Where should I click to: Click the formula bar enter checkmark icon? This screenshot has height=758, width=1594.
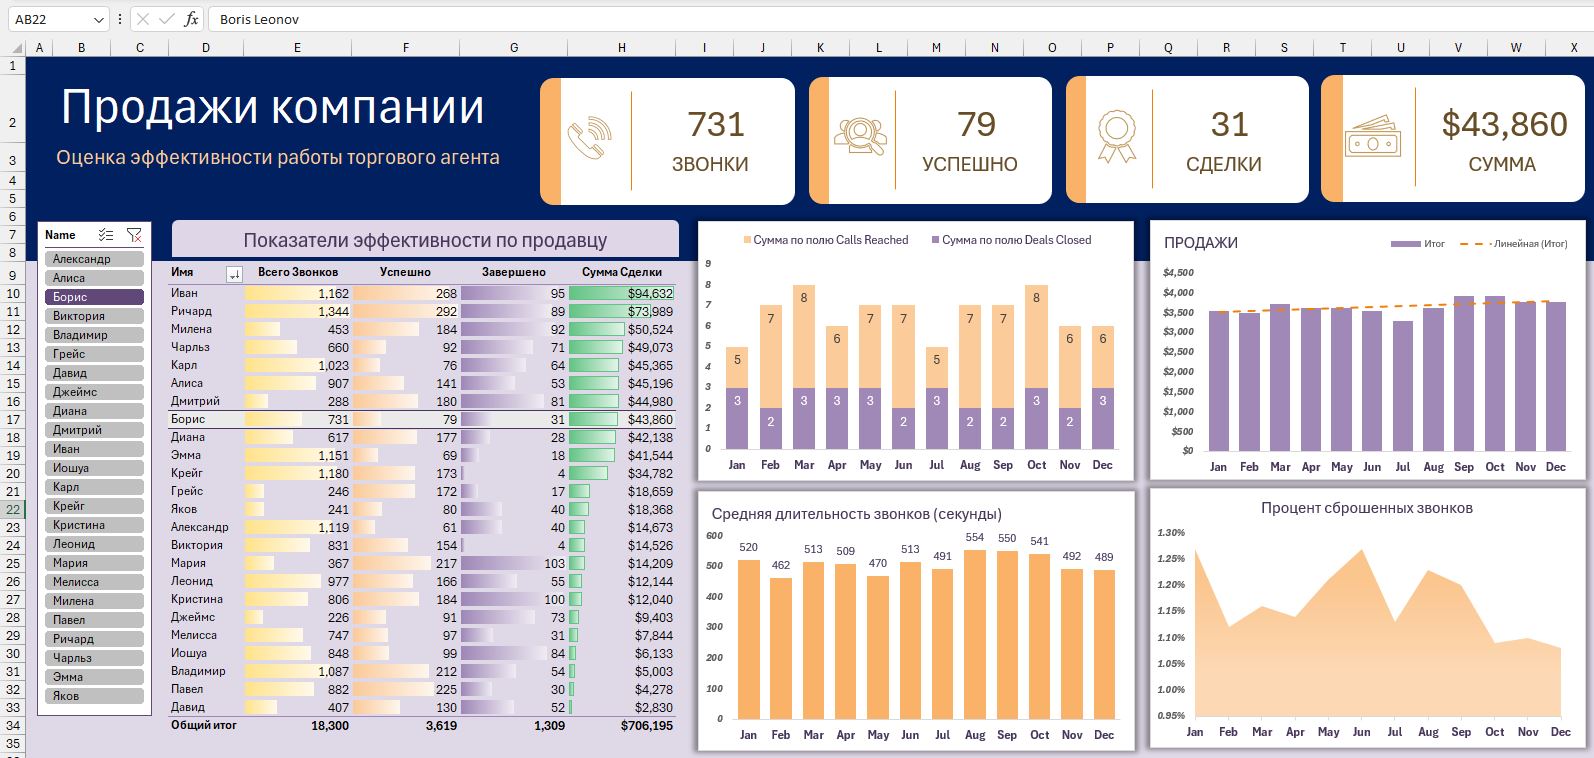167,19
